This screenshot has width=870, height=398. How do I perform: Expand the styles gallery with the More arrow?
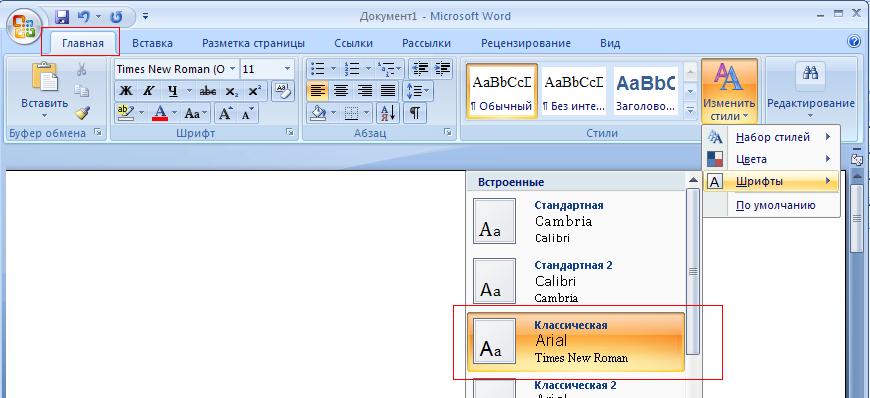tap(690, 110)
